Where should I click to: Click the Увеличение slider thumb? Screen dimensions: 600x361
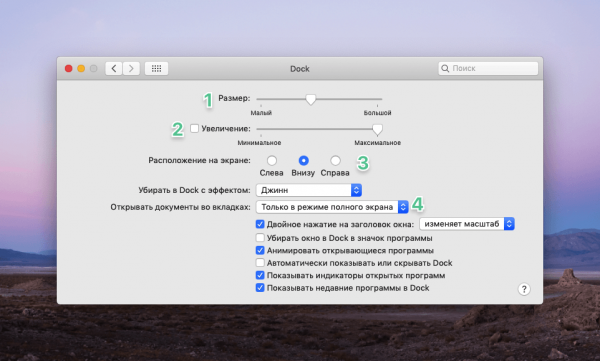[x=377, y=130]
